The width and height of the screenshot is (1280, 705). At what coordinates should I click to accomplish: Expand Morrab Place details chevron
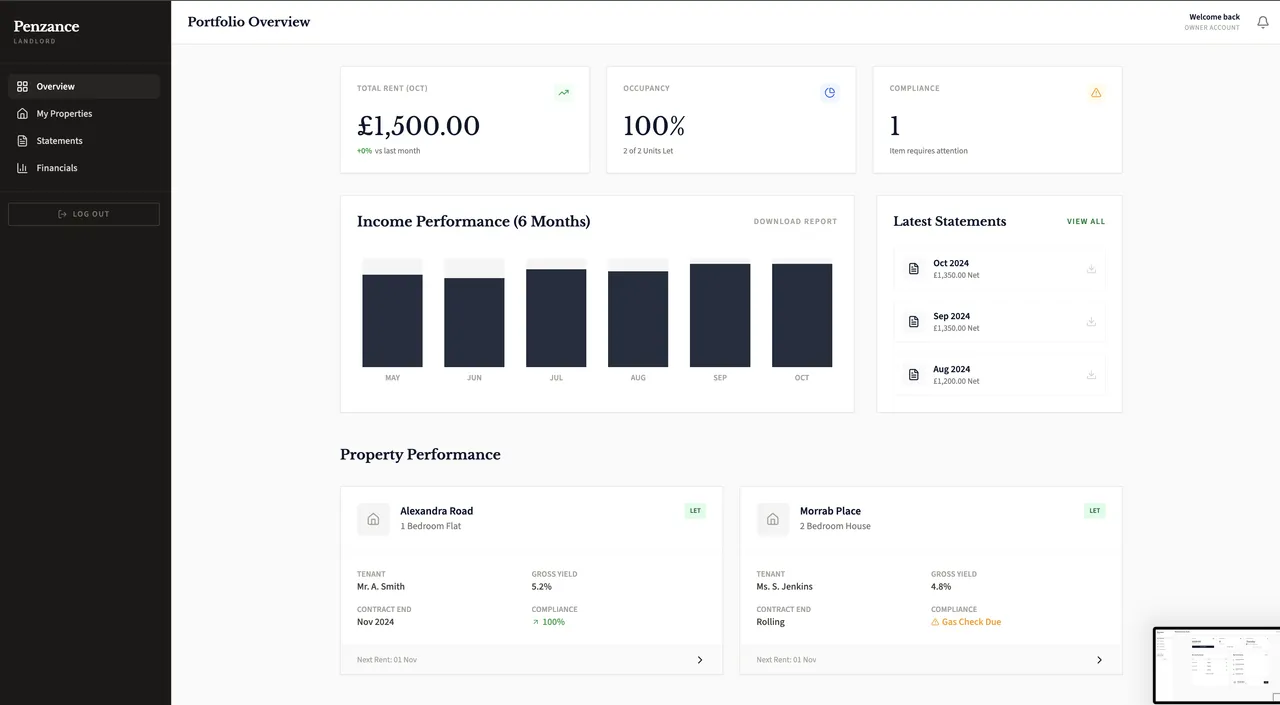click(x=1099, y=660)
